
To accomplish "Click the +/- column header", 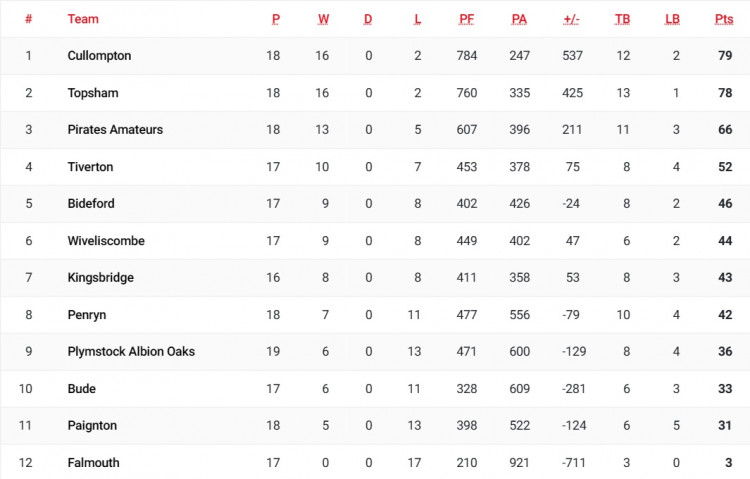I will 571,19.
